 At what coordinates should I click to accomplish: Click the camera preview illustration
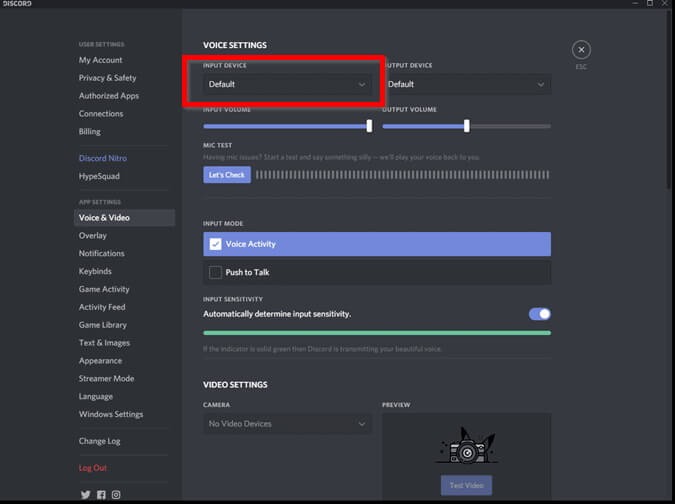467,445
